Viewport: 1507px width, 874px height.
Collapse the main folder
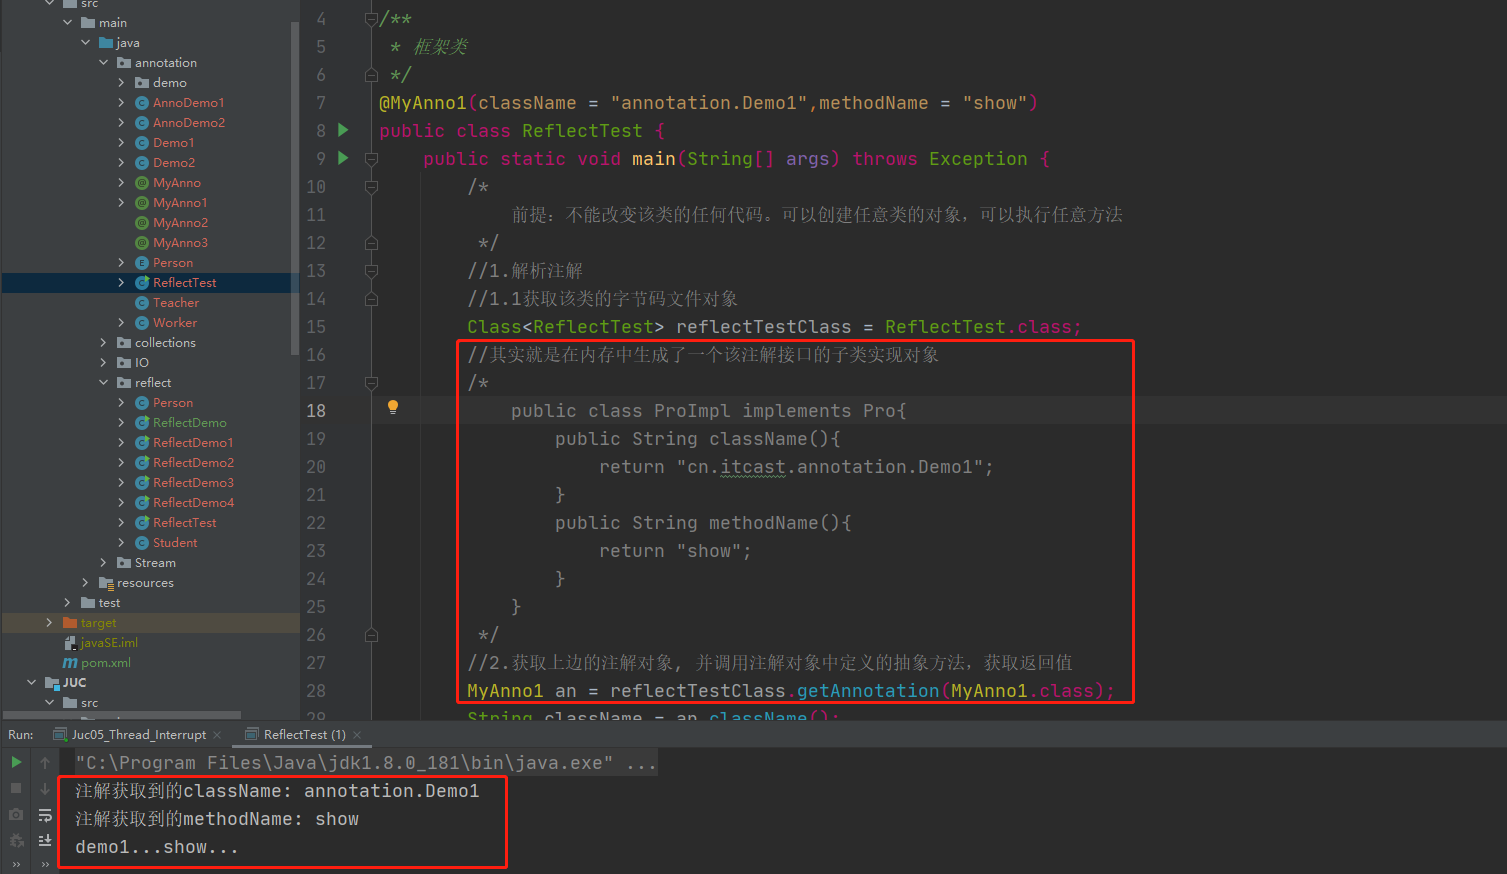[x=68, y=22]
